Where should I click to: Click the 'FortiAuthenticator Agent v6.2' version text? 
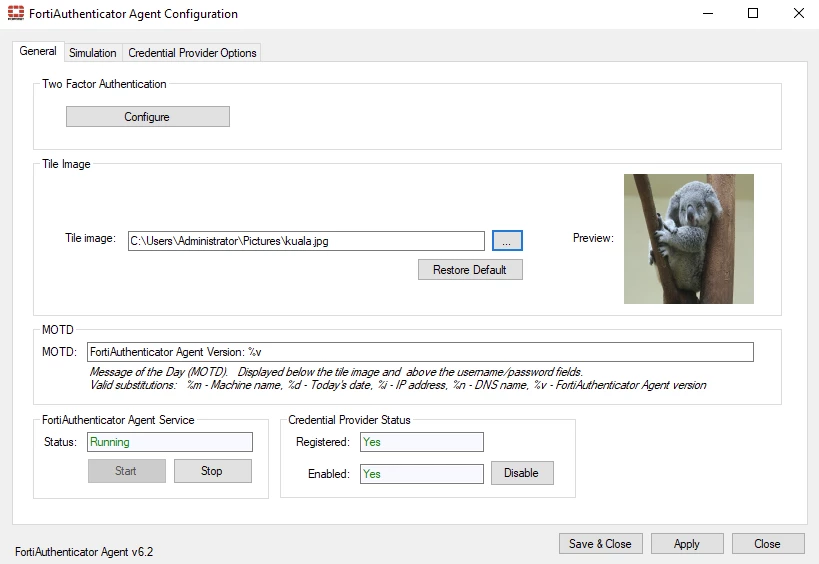point(84,551)
